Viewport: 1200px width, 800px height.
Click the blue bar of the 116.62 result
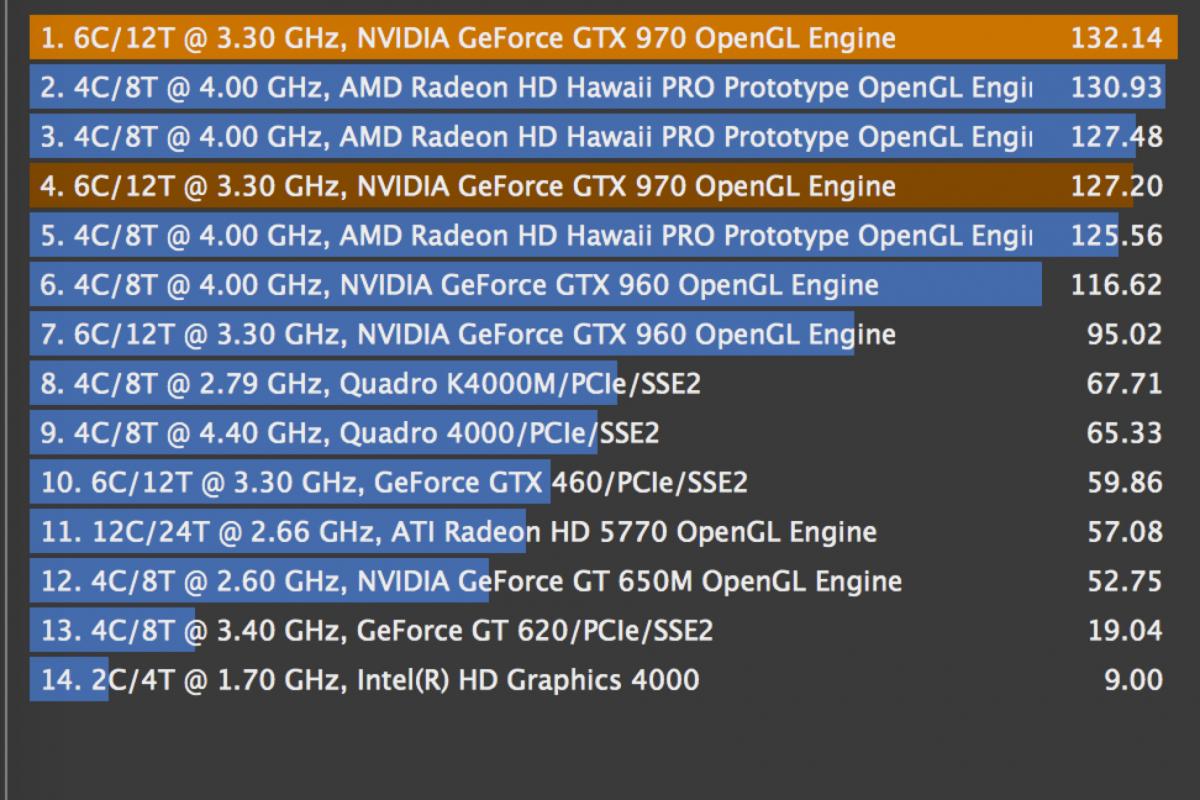tap(536, 285)
